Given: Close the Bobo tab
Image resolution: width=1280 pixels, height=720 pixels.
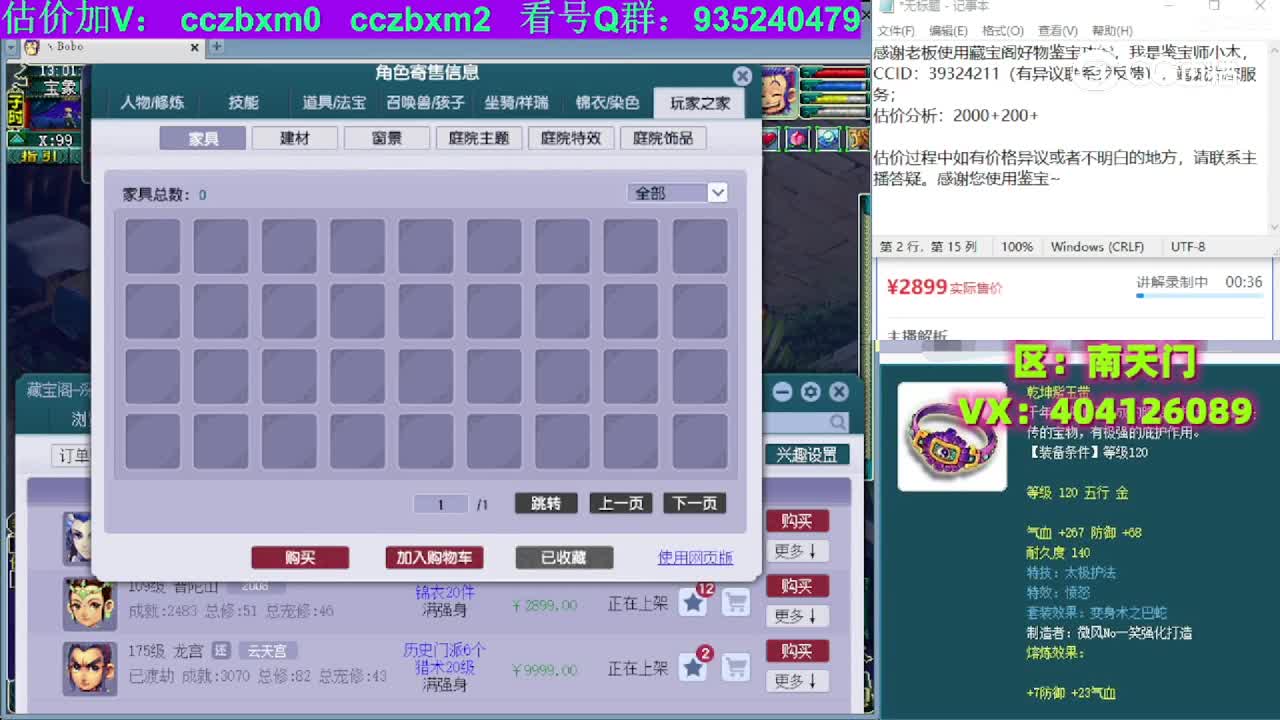Looking at the screenshot, I should [195, 47].
